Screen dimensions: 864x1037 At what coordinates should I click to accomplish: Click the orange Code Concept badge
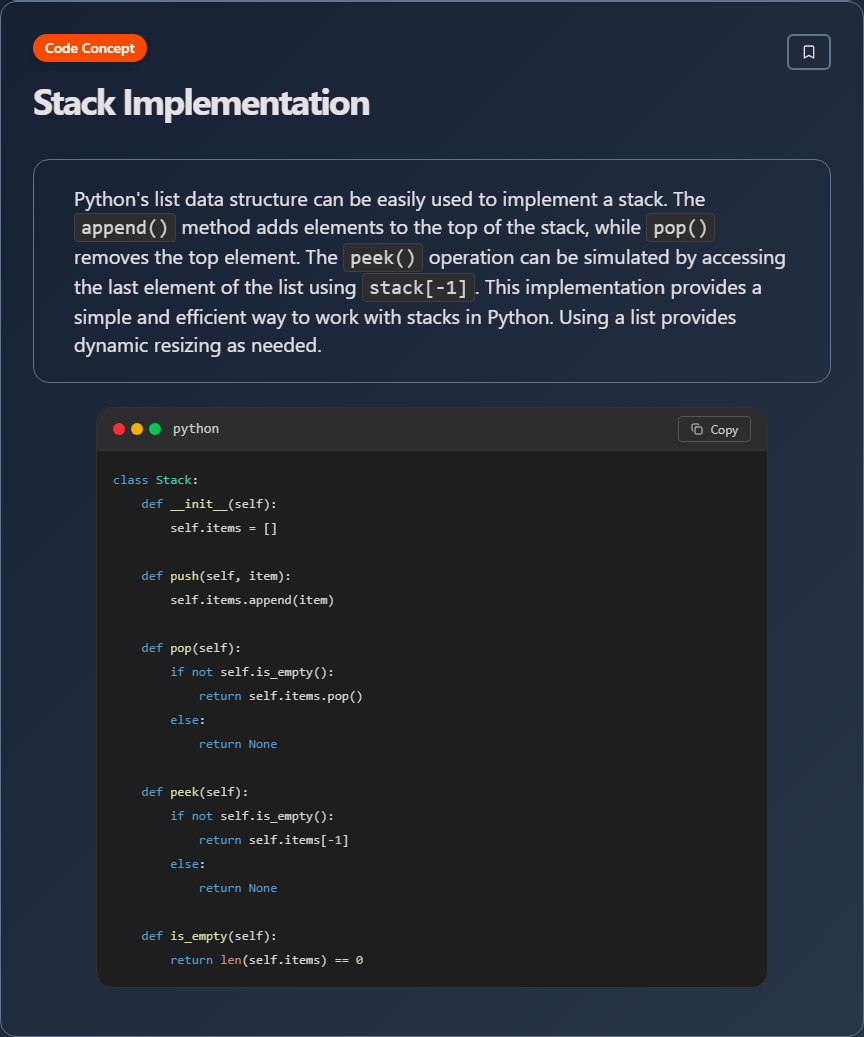90,48
